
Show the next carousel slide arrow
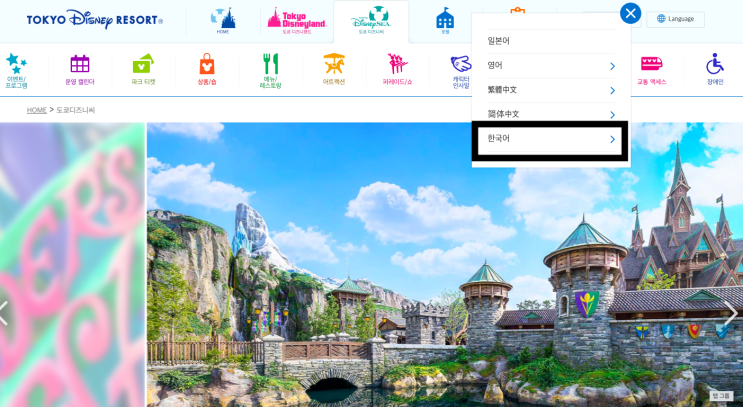click(x=732, y=313)
